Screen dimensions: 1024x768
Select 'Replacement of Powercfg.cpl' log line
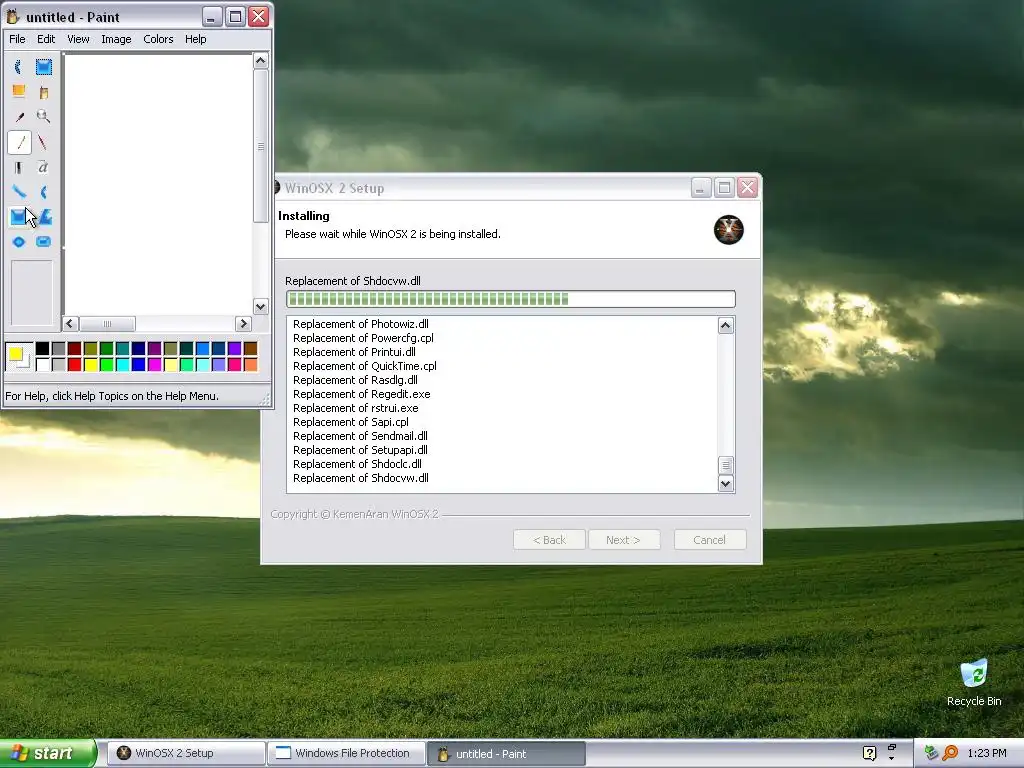pos(363,338)
